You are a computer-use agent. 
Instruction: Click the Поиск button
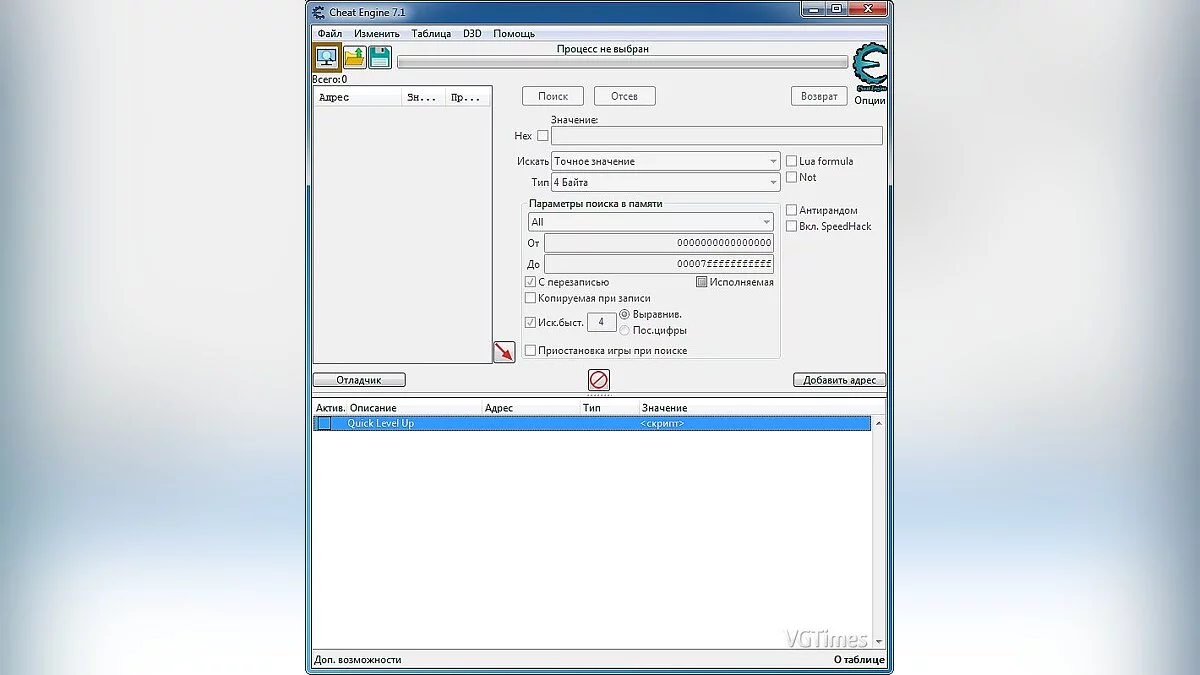(x=552, y=95)
